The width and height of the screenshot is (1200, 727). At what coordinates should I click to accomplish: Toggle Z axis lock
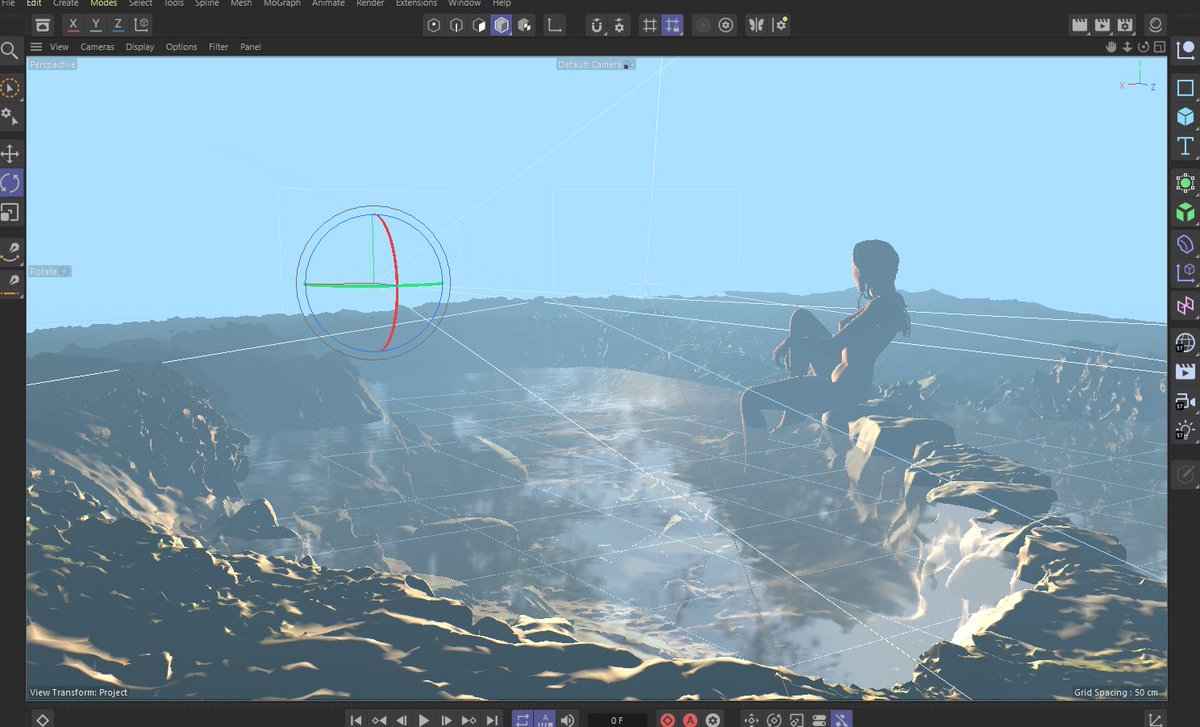pyautogui.click(x=118, y=25)
